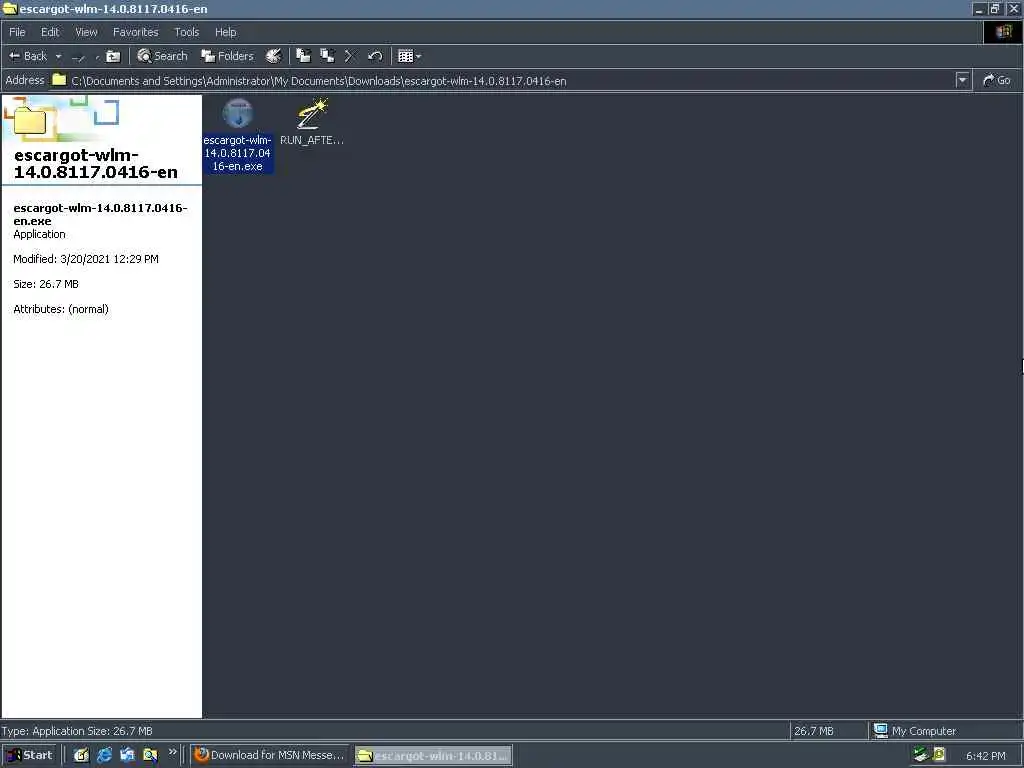
Task: Minimize the Explorer window
Action: [x=978, y=9]
